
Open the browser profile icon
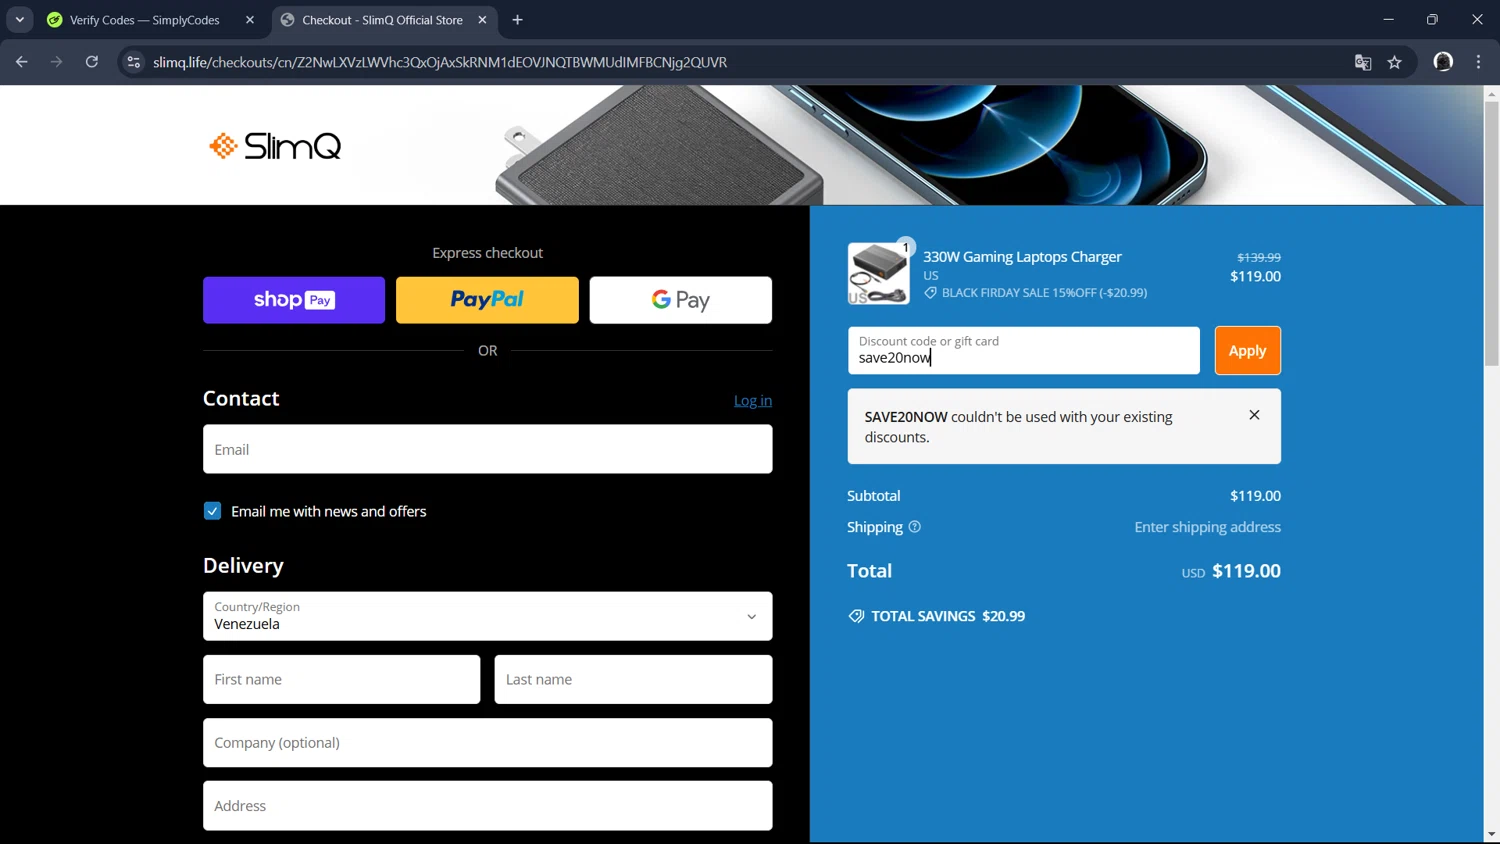[x=1443, y=62]
